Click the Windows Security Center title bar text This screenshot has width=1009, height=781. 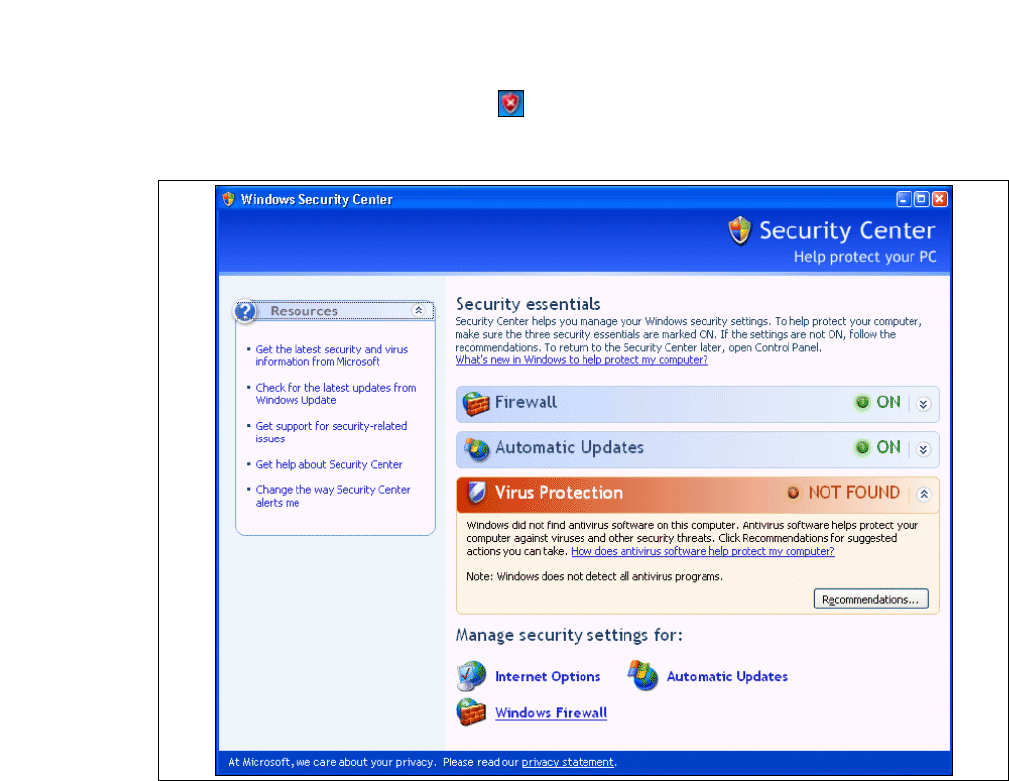[x=317, y=199]
